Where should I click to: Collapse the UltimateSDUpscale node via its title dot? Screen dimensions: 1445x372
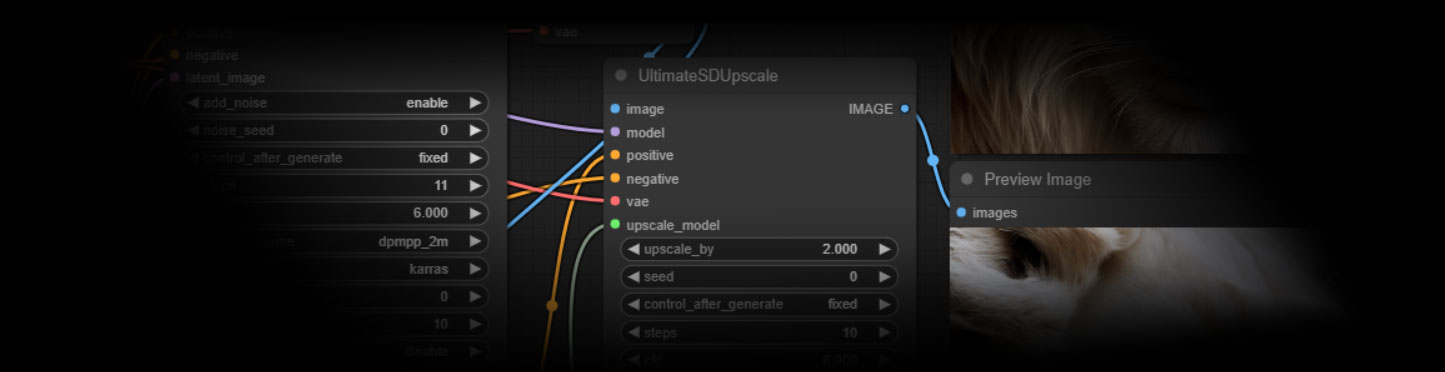pos(621,75)
